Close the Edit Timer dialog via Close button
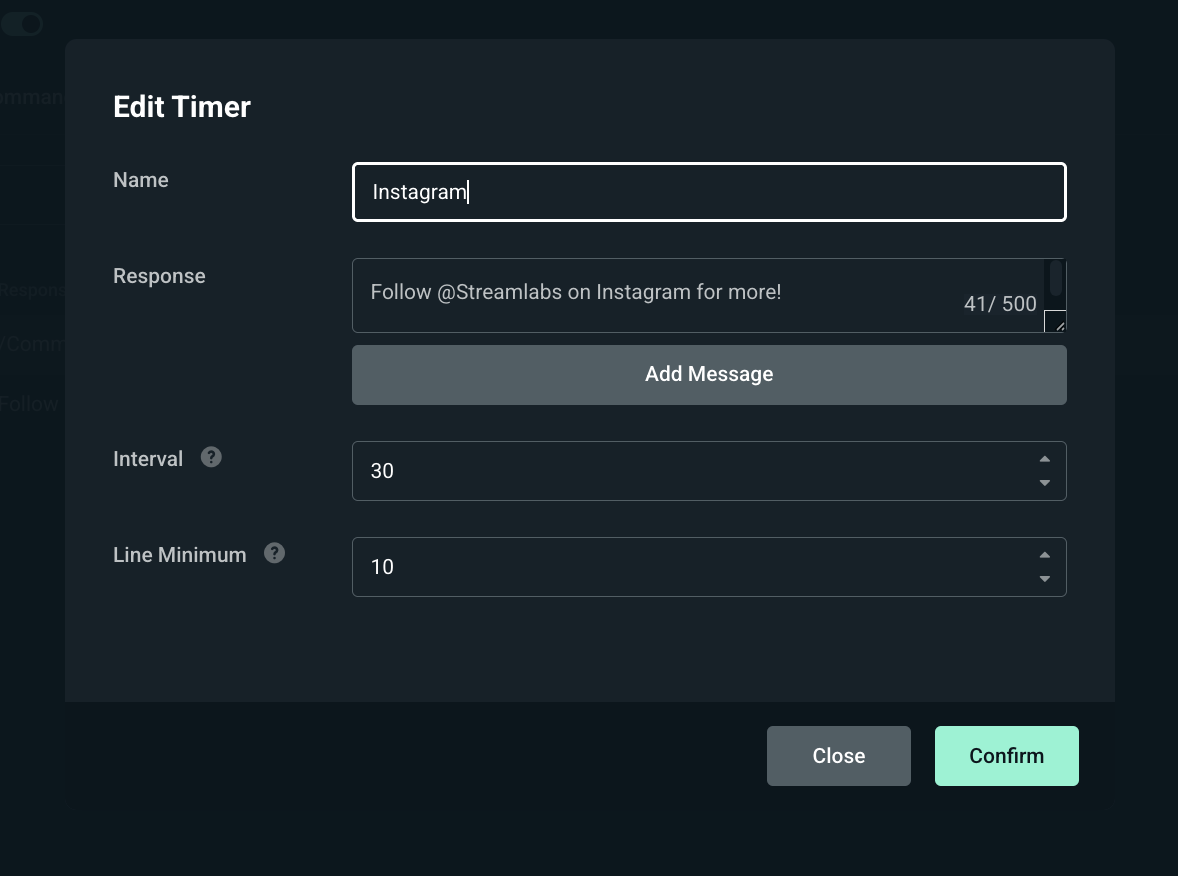 tap(838, 755)
